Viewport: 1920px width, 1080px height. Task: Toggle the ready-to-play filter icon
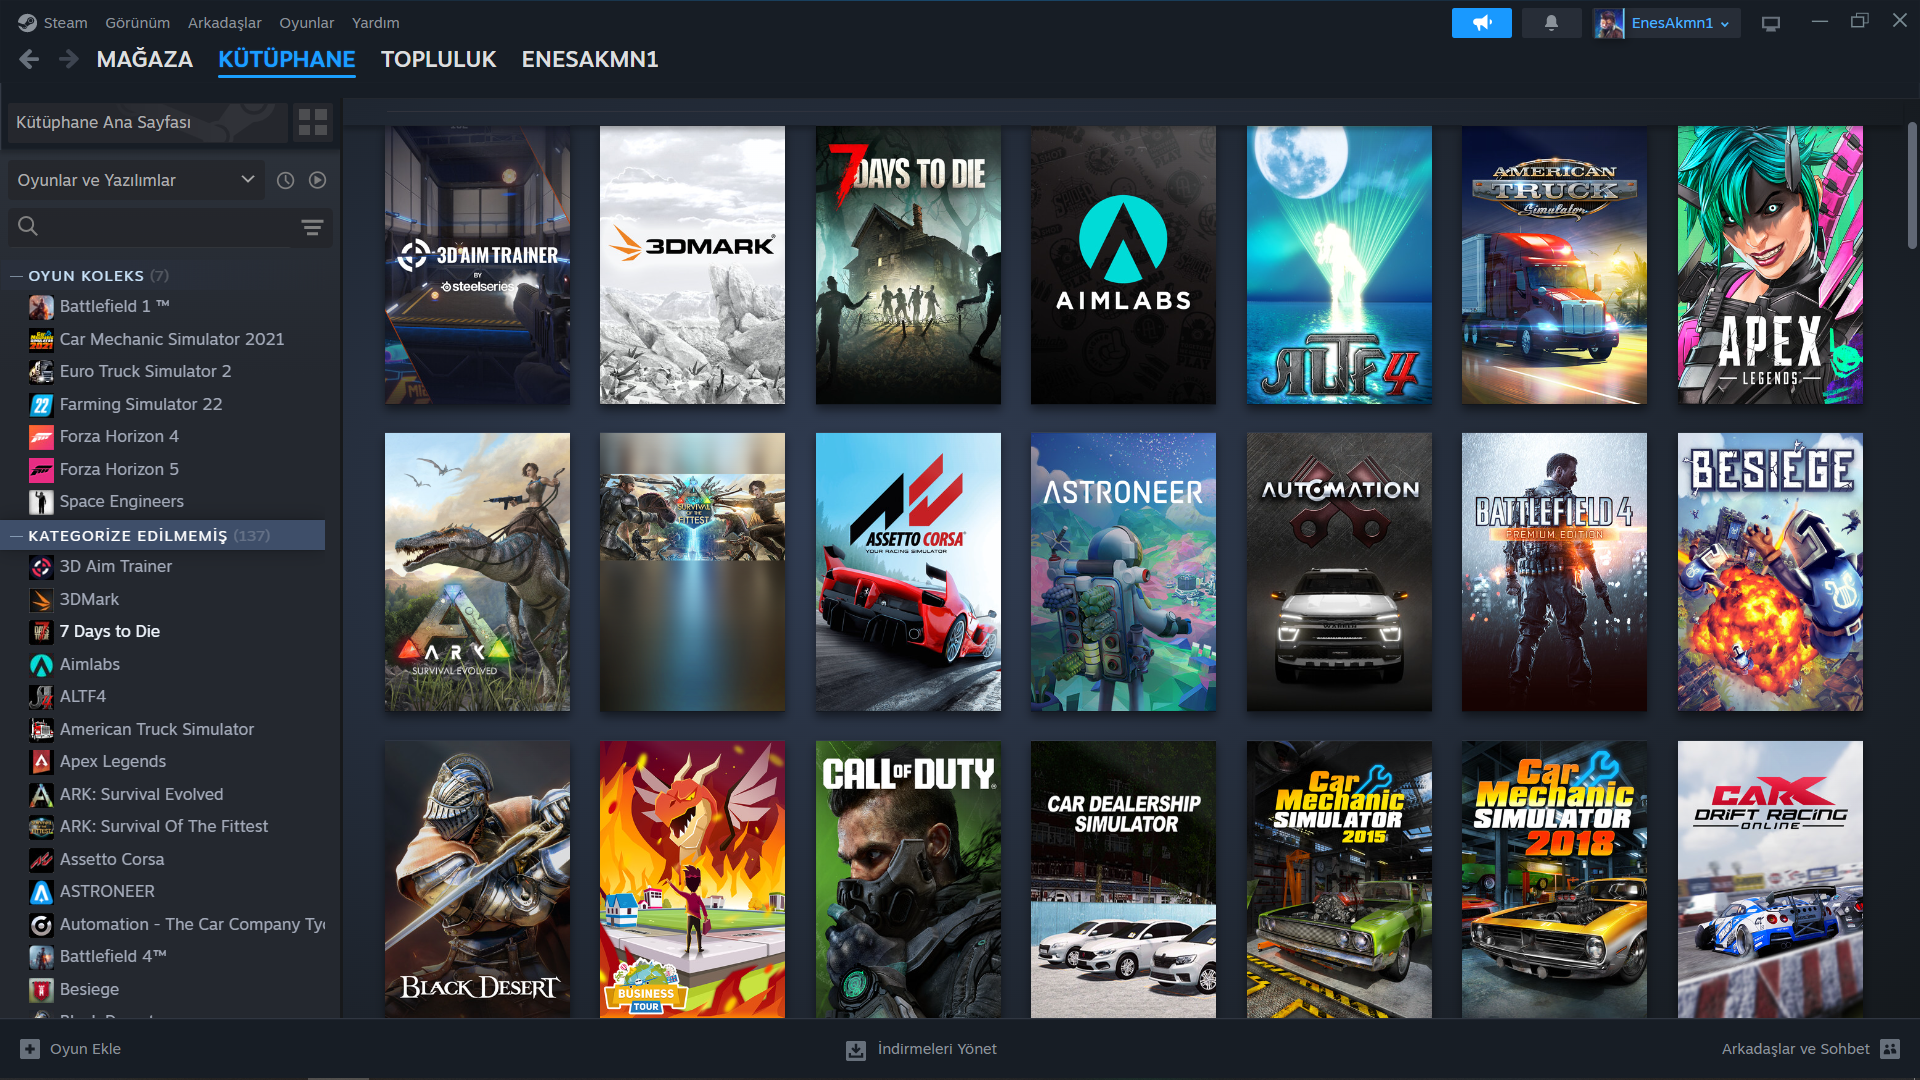click(318, 180)
